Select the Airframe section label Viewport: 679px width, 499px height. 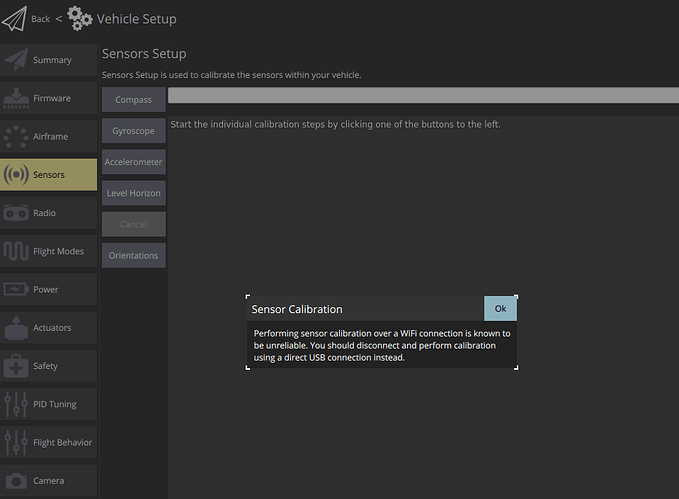(51, 136)
